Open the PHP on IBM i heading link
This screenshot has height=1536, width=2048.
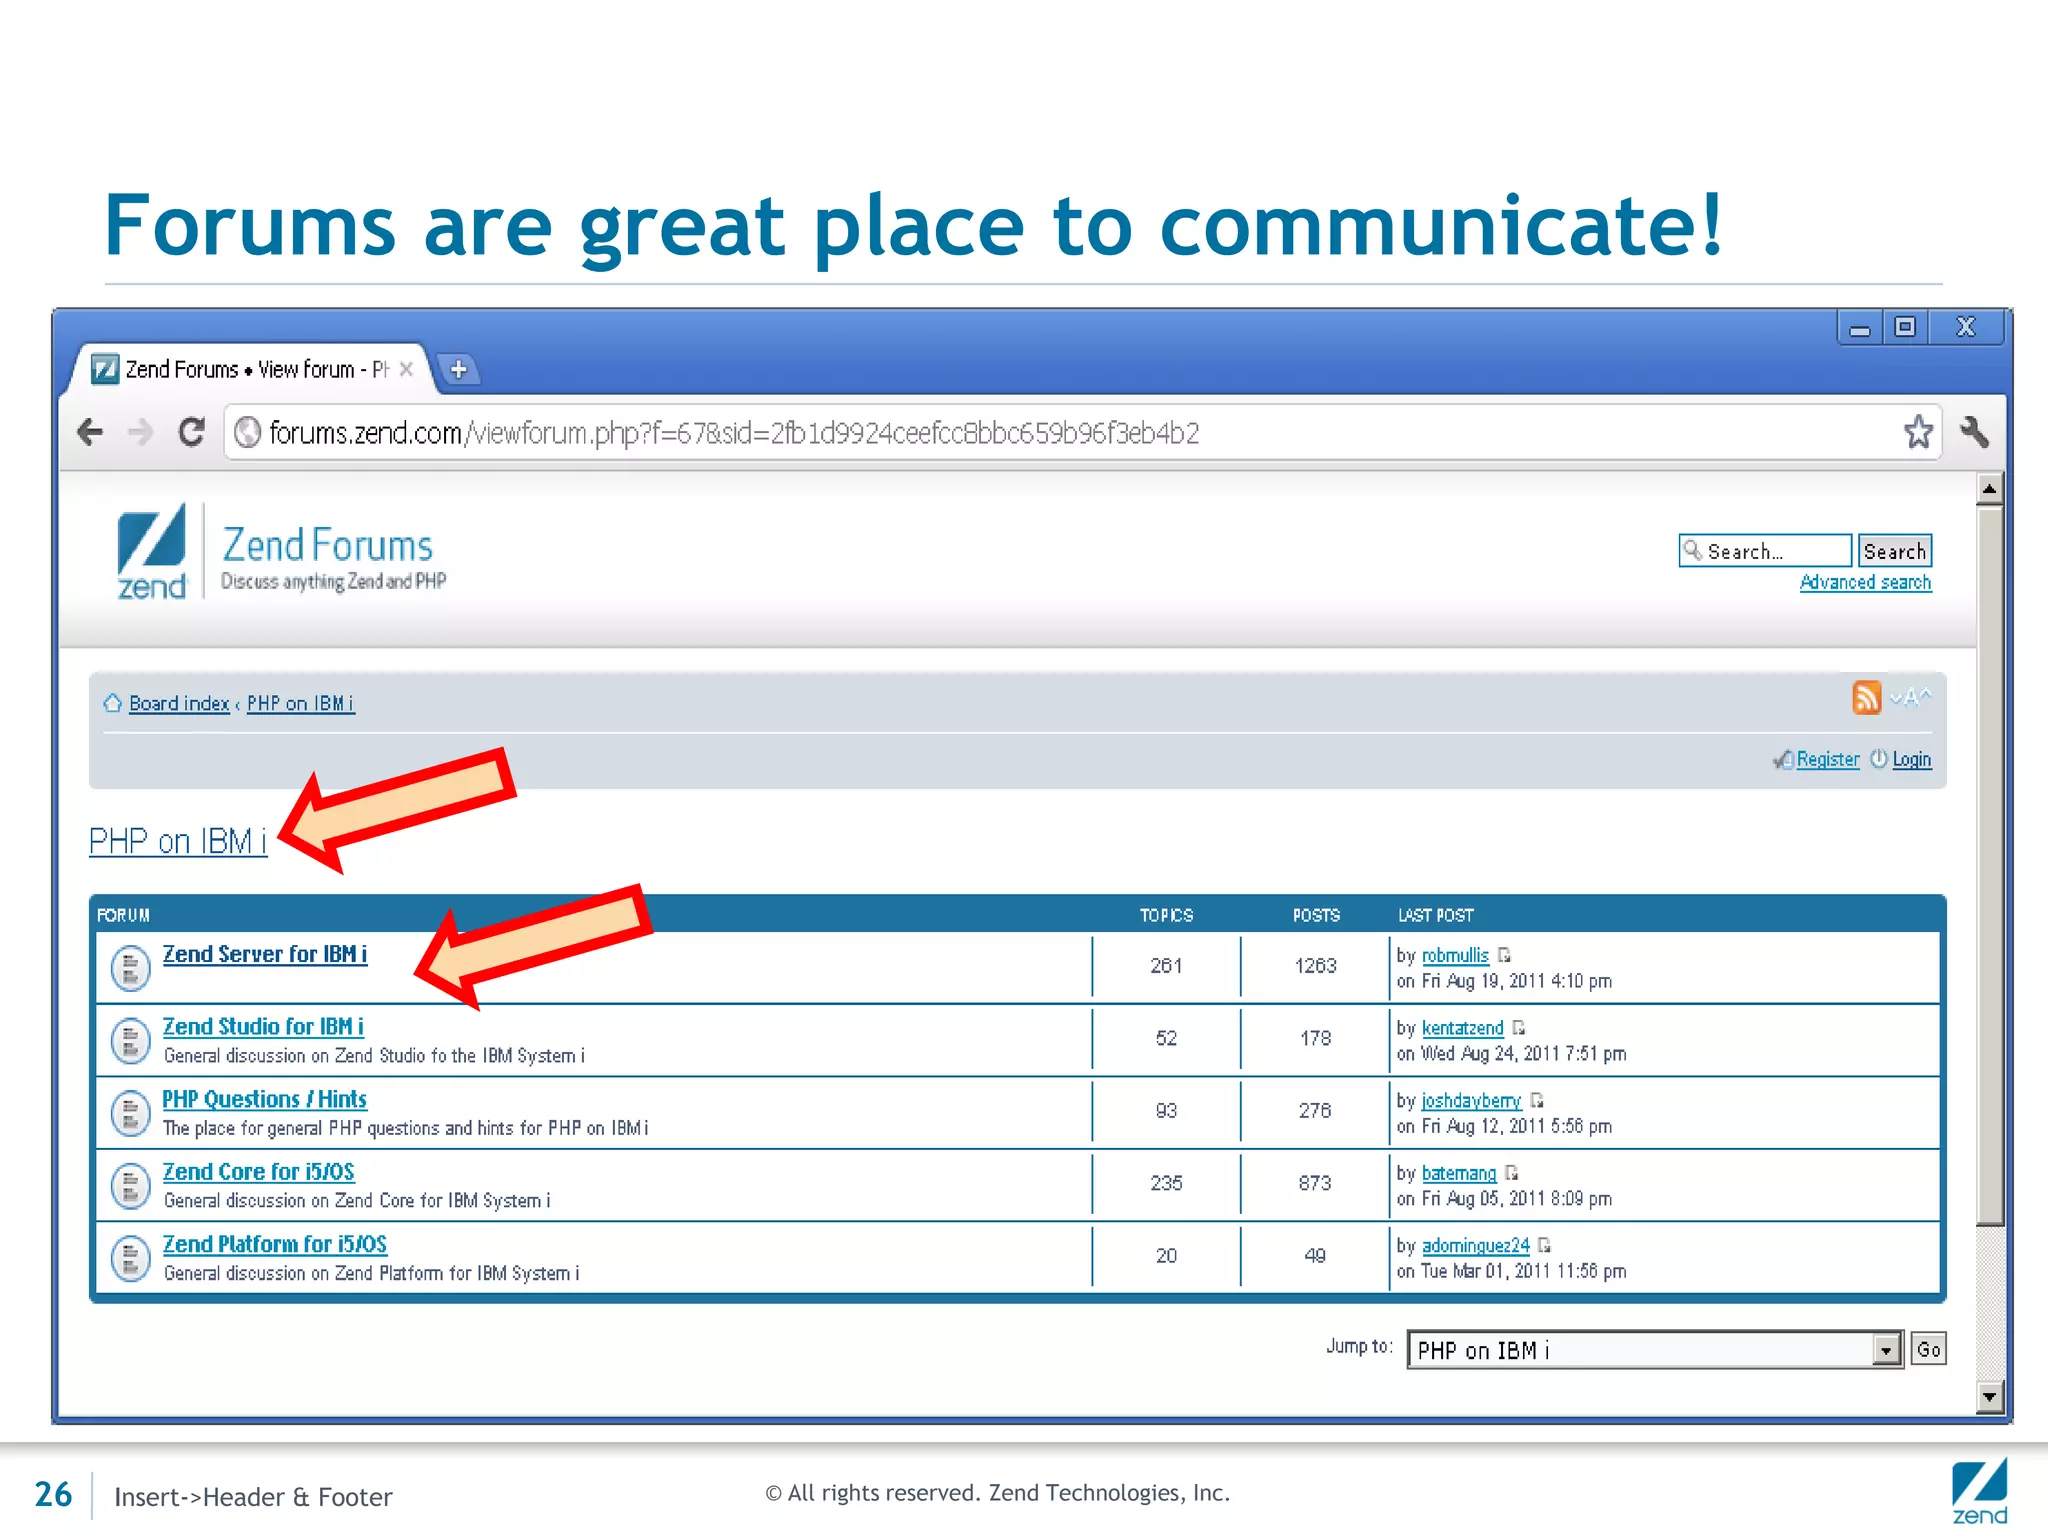point(178,841)
